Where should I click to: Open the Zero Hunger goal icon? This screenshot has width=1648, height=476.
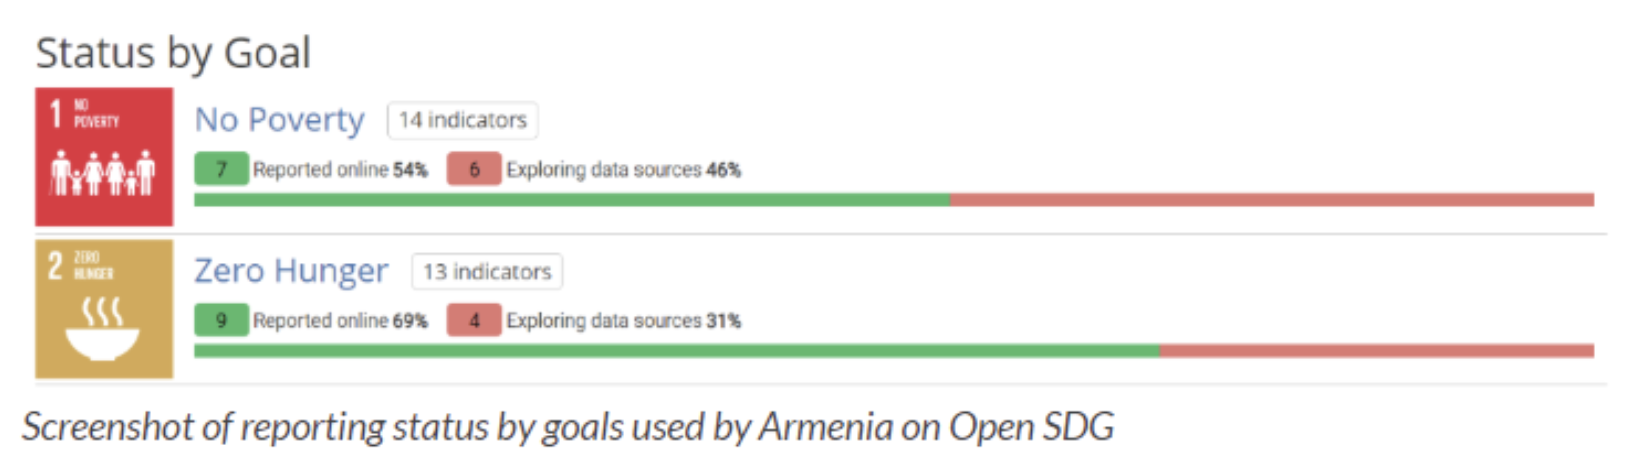[x=104, y=309]
